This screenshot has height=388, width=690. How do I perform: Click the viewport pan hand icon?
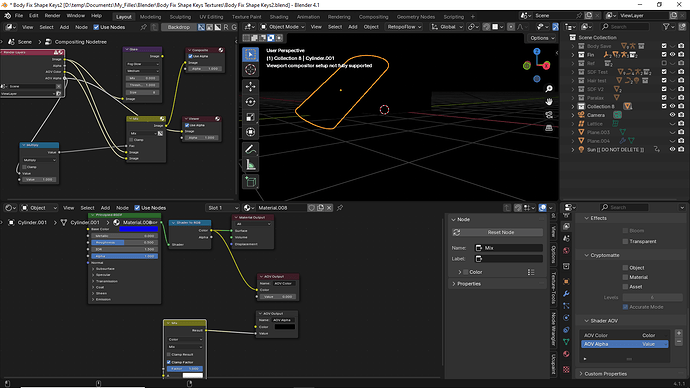tap(549, 102)
